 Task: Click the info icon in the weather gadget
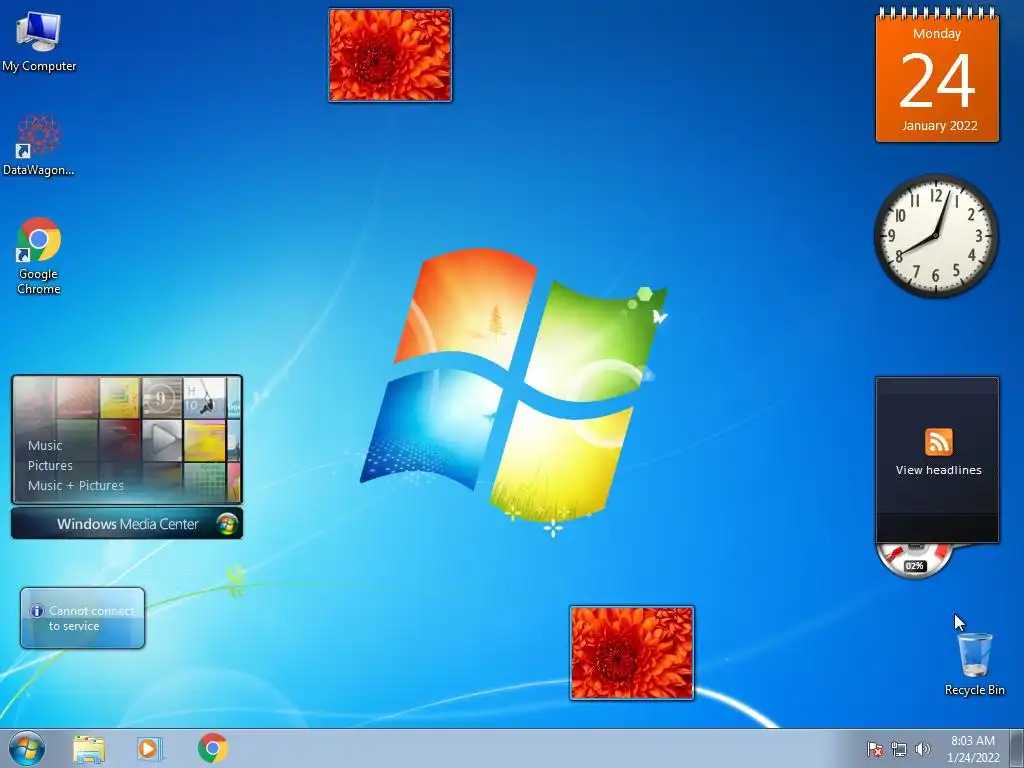pos(37,611)
